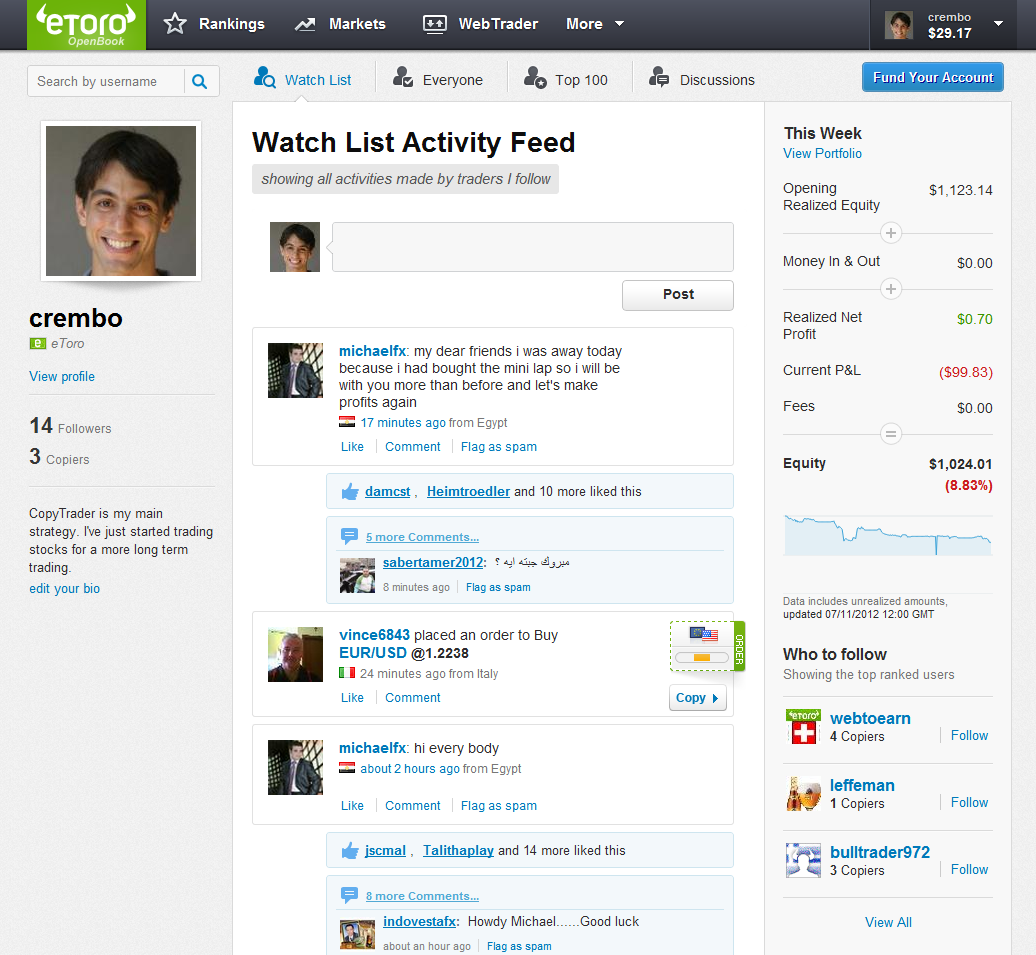1036x955 pixels.
Task: Click the plus circle under Money In & Out
Action: [891, 289]
